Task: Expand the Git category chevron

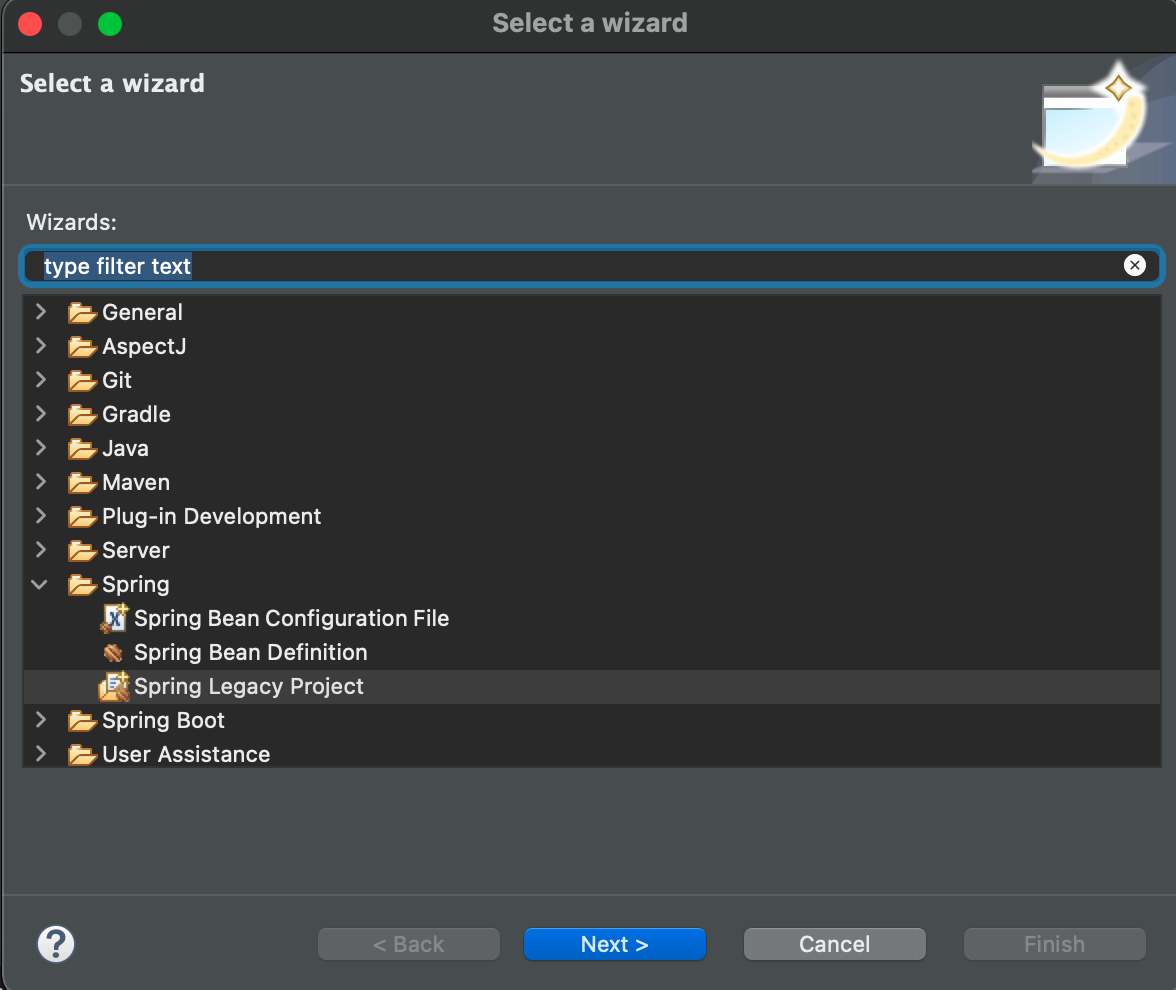Action: point(40,380)
